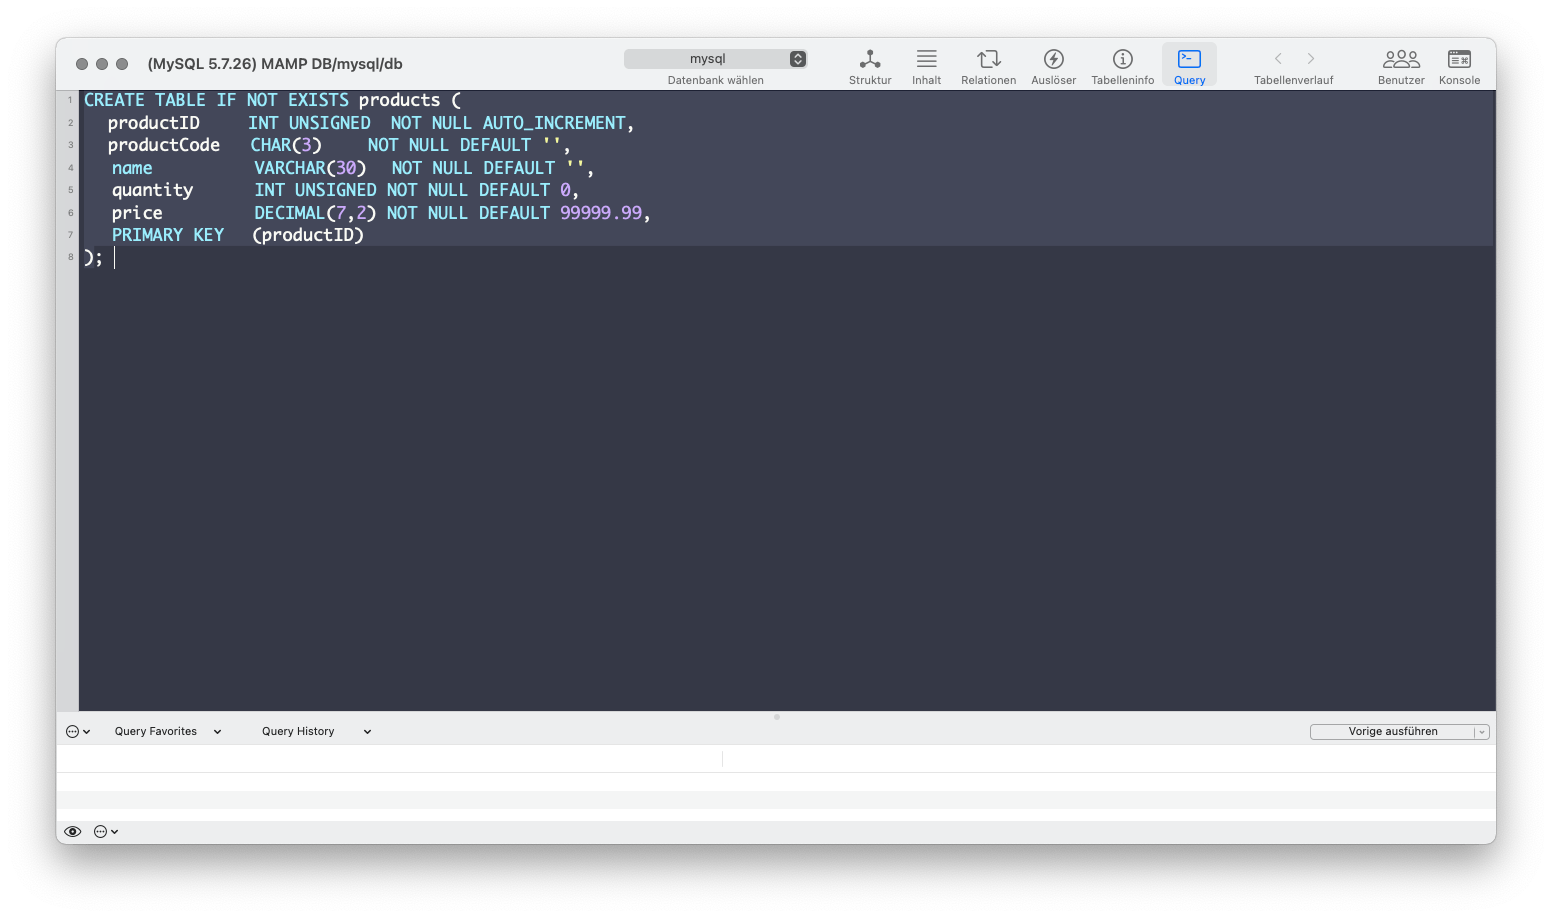
Task: Select the Query tab in the toolbar
Action: click(1189, 65)
